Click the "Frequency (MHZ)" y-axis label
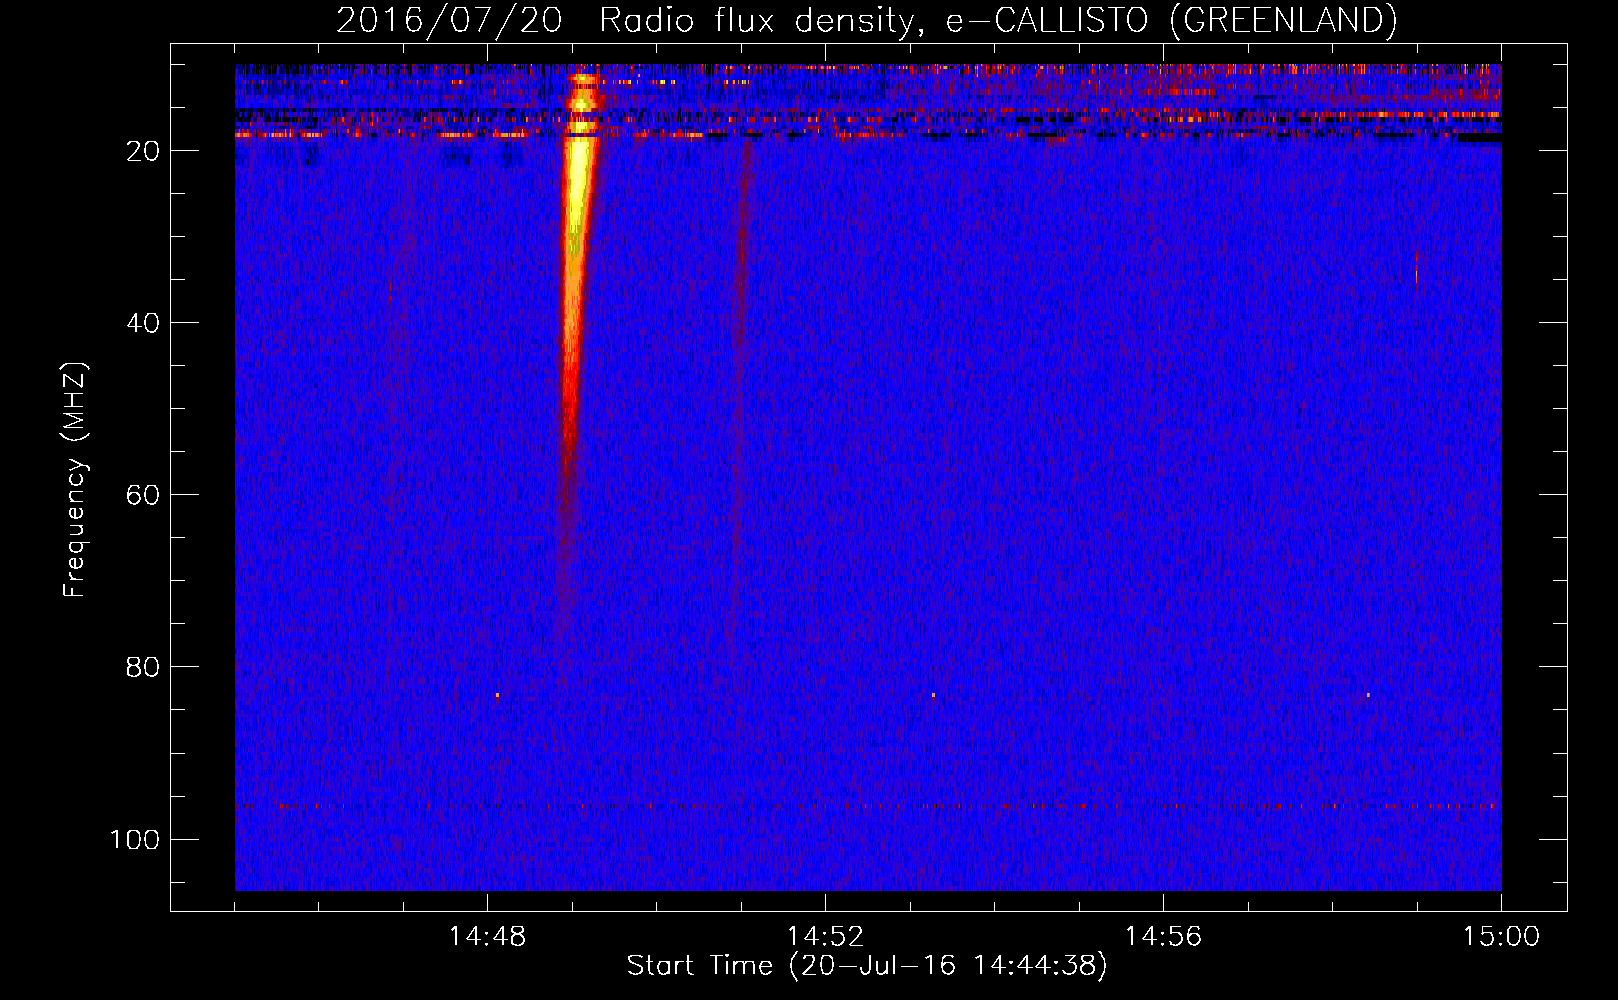The height and width of the screenshot is (1000, 1618). click(75, 480)
